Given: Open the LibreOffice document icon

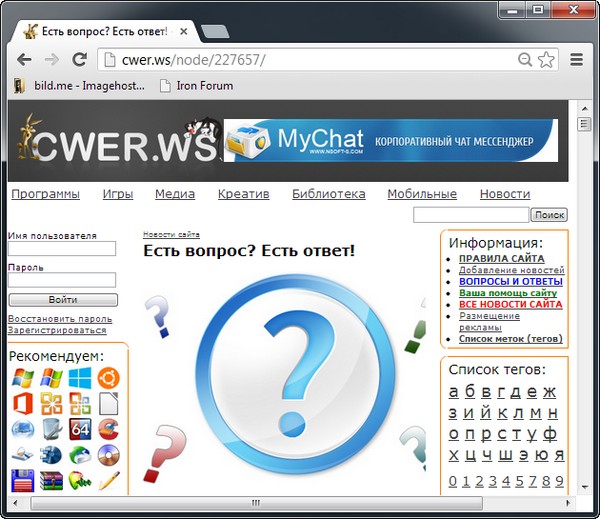Looking at the screenshot, I should point(109,404).
